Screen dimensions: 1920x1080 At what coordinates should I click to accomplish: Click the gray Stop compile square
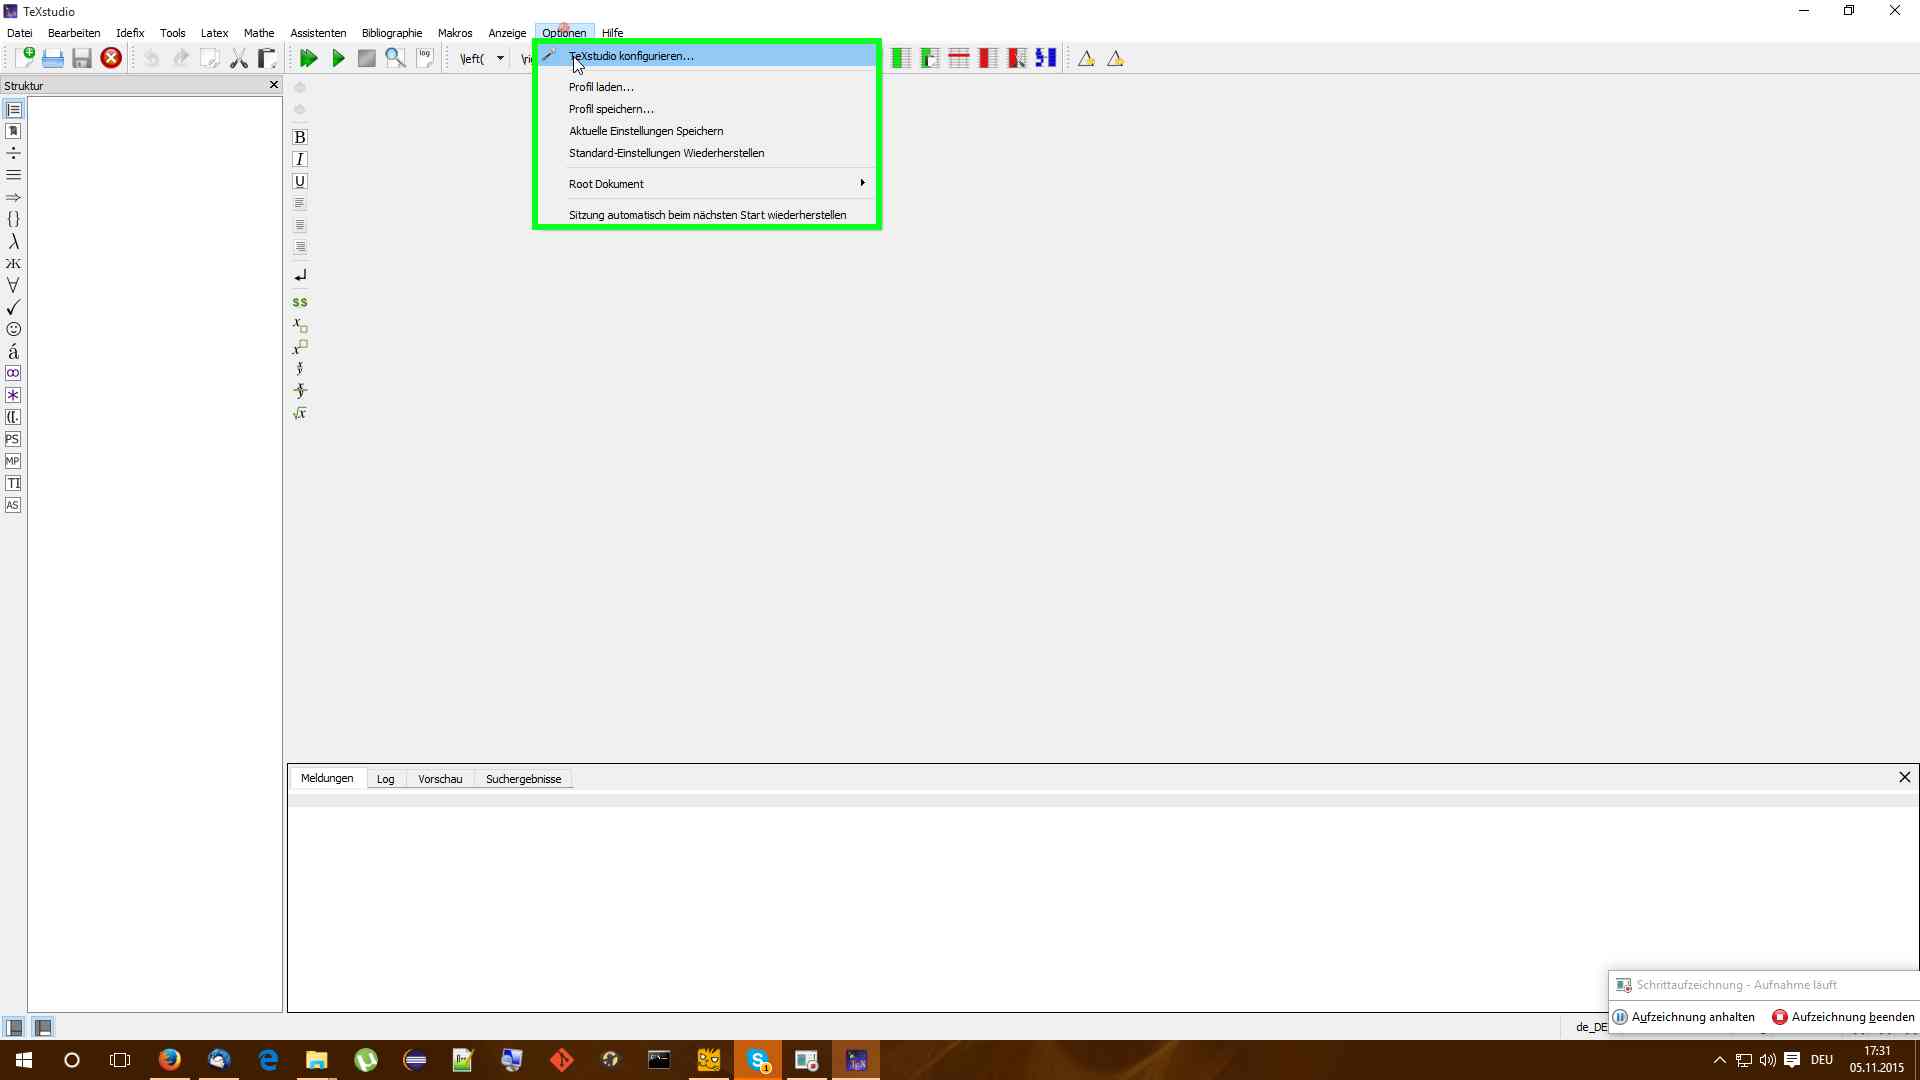pyautogui.click(x=367, y=58)
